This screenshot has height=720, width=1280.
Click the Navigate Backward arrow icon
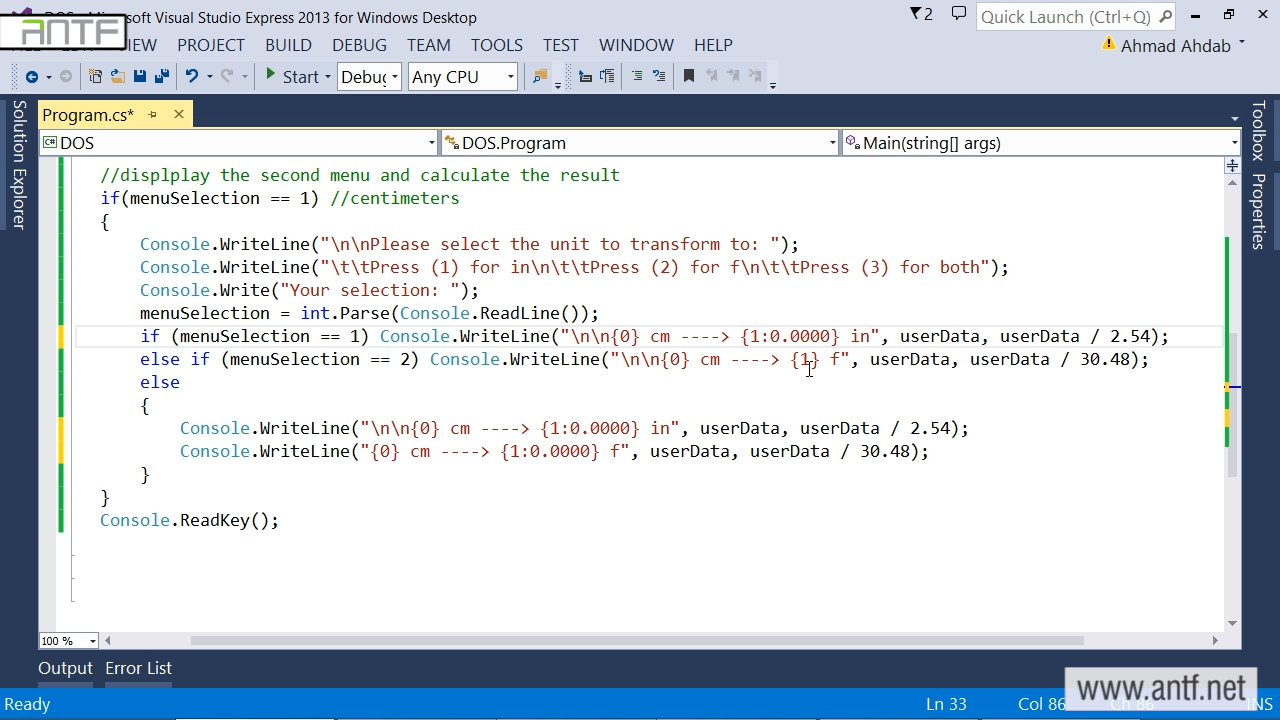(31, 77)
